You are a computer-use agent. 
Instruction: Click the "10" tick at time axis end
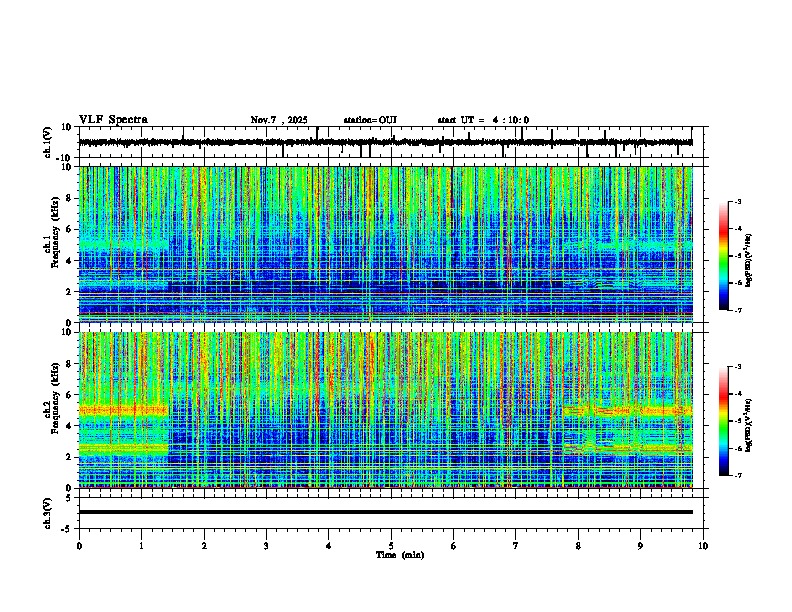click(x=703, y=546)
